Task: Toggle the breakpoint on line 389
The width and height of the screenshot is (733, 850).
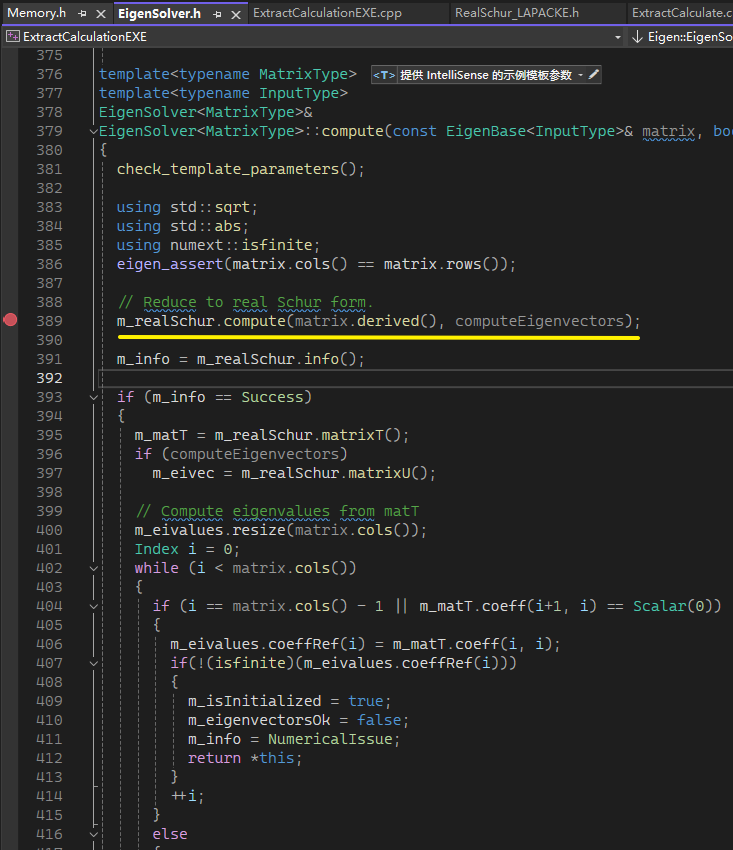Action: (10, 320)
